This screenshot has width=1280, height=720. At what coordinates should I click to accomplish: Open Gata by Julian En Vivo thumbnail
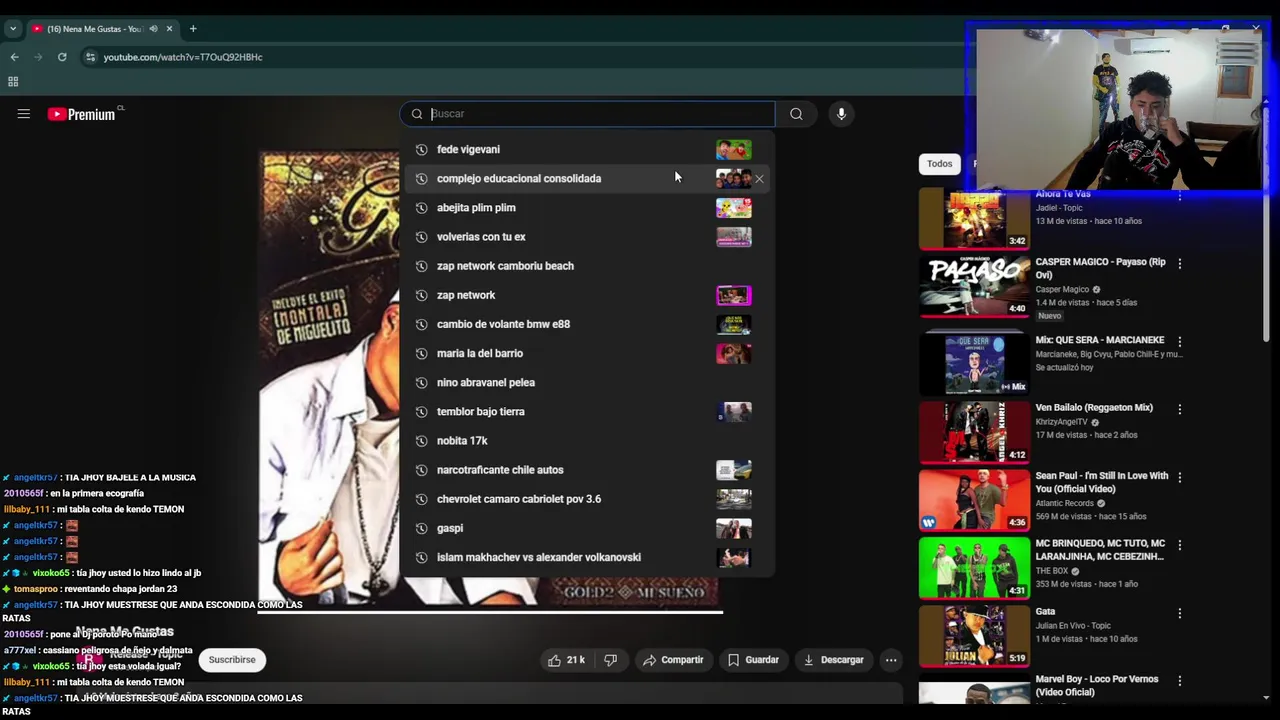tap(974, 636)
